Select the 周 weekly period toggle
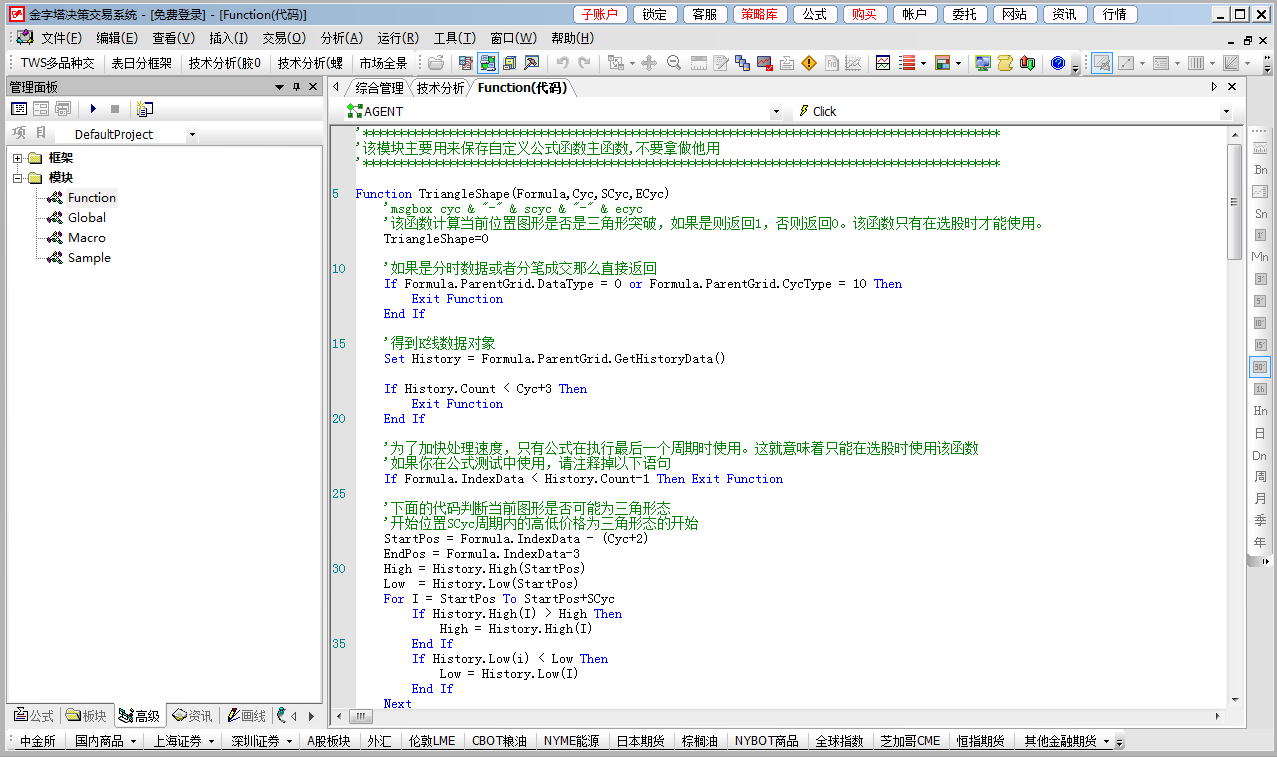The image size is (1277, 757). pos(1260,476)
